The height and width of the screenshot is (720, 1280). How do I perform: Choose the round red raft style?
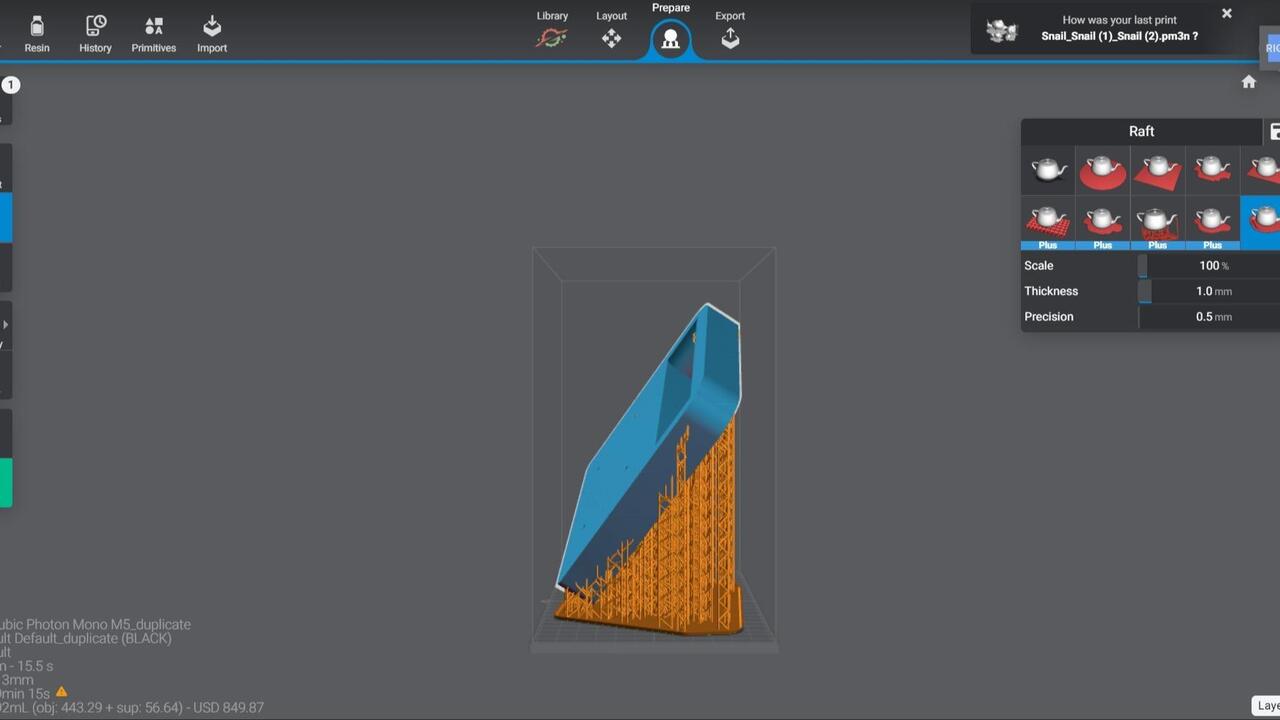[1102, 170]
